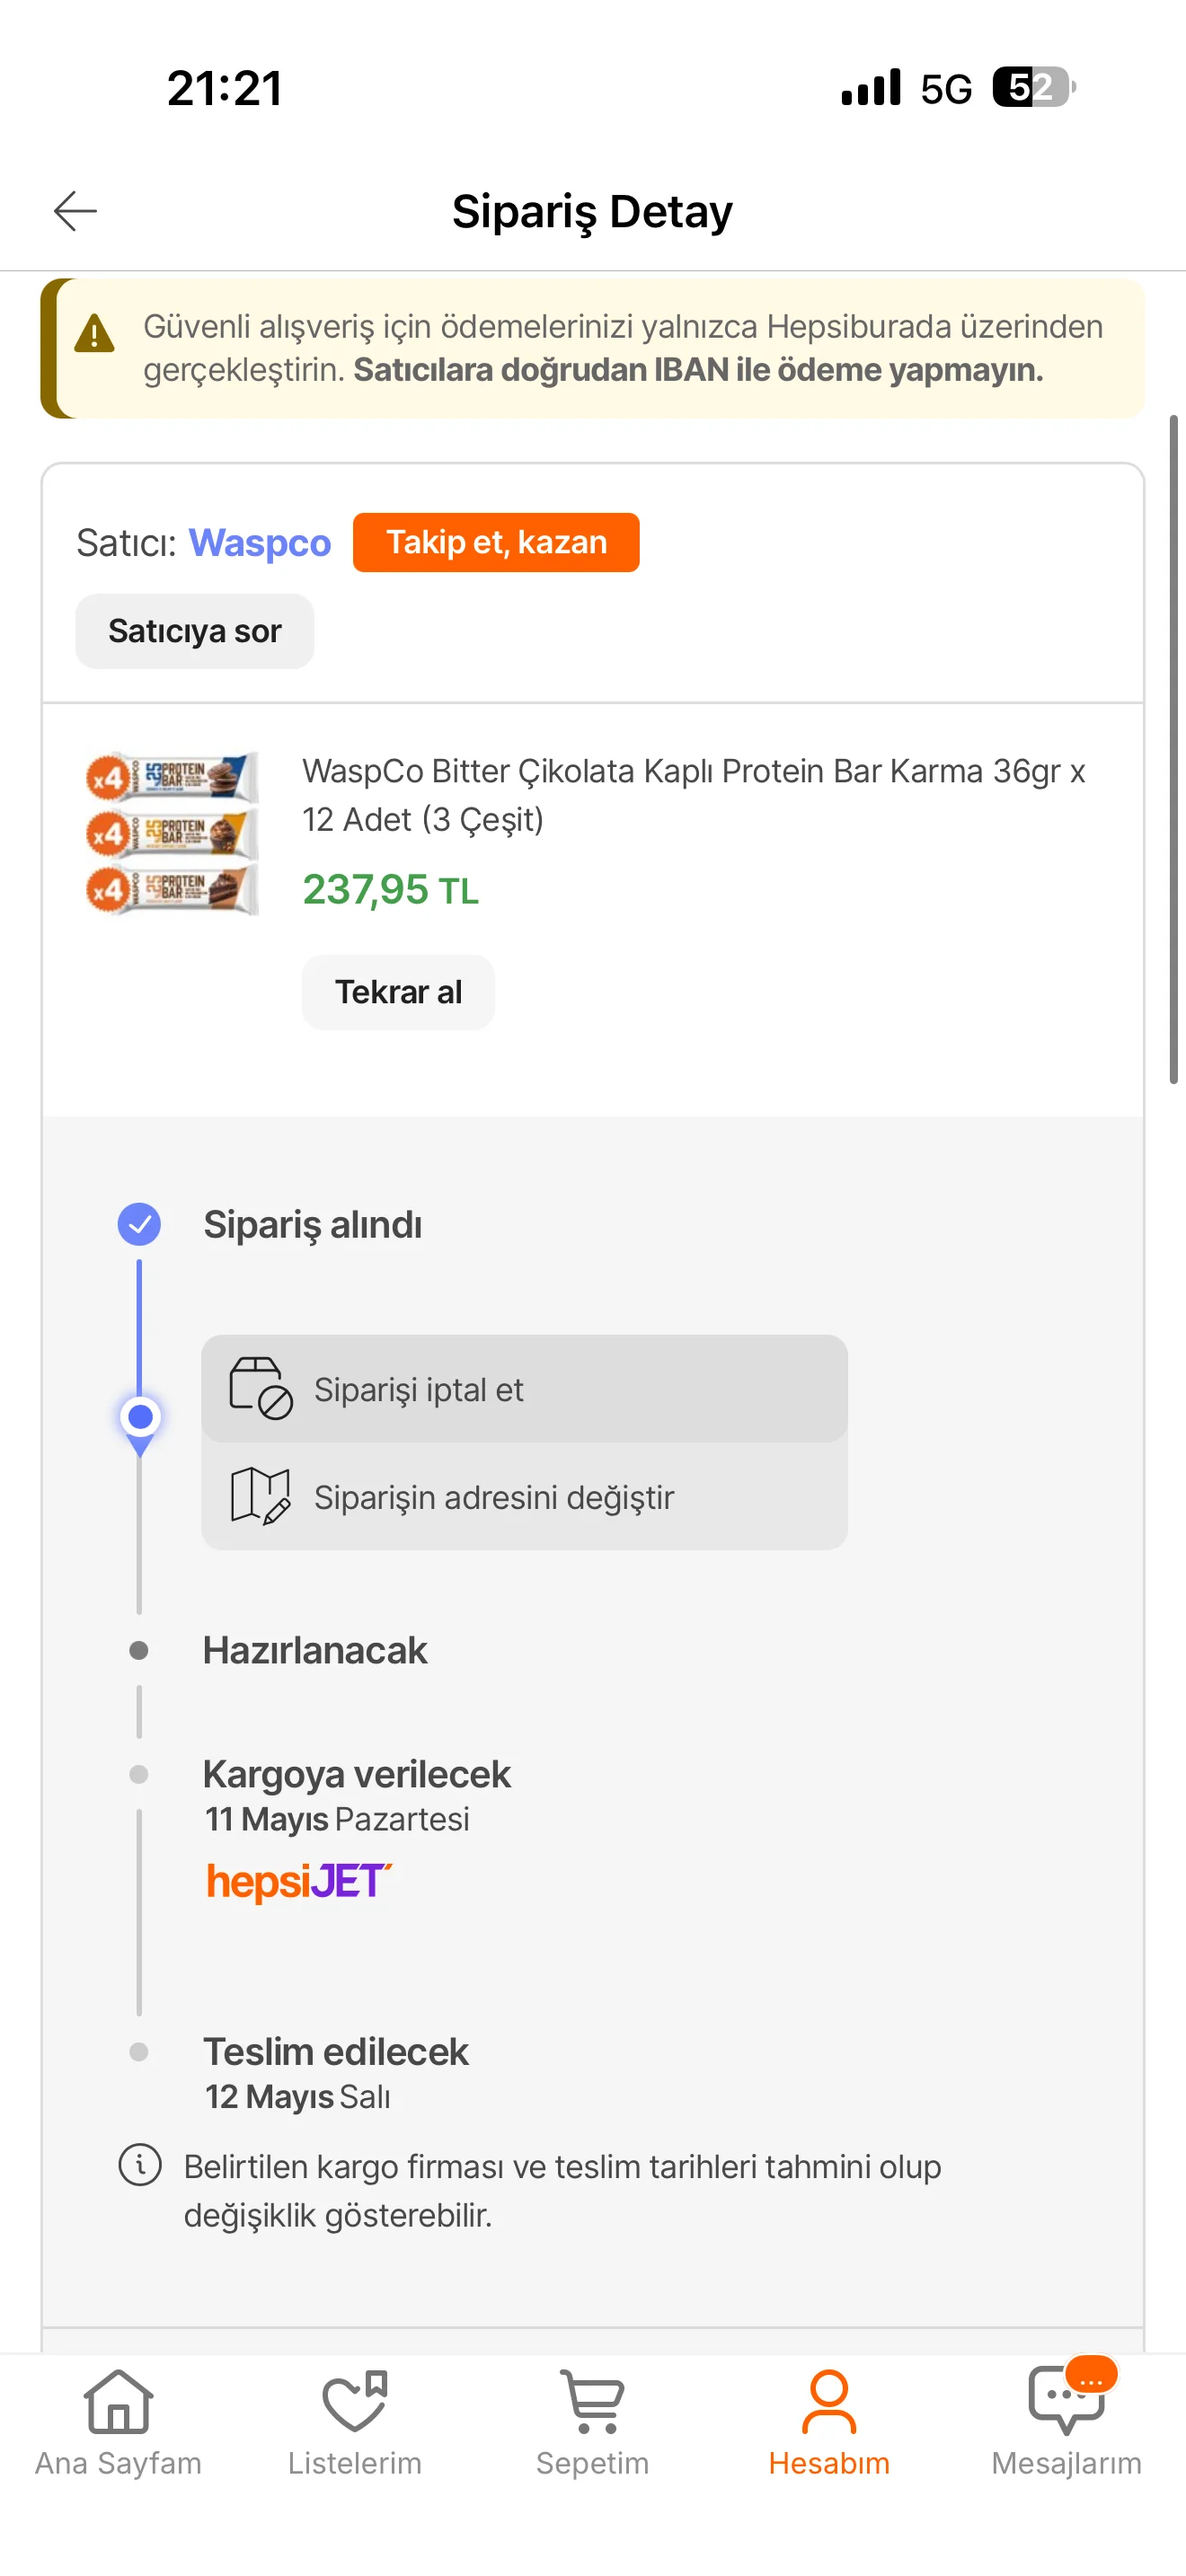Tap the cancel order box icon
The height and width of the screenshot is (2576, 1186).
[260, 1388]
